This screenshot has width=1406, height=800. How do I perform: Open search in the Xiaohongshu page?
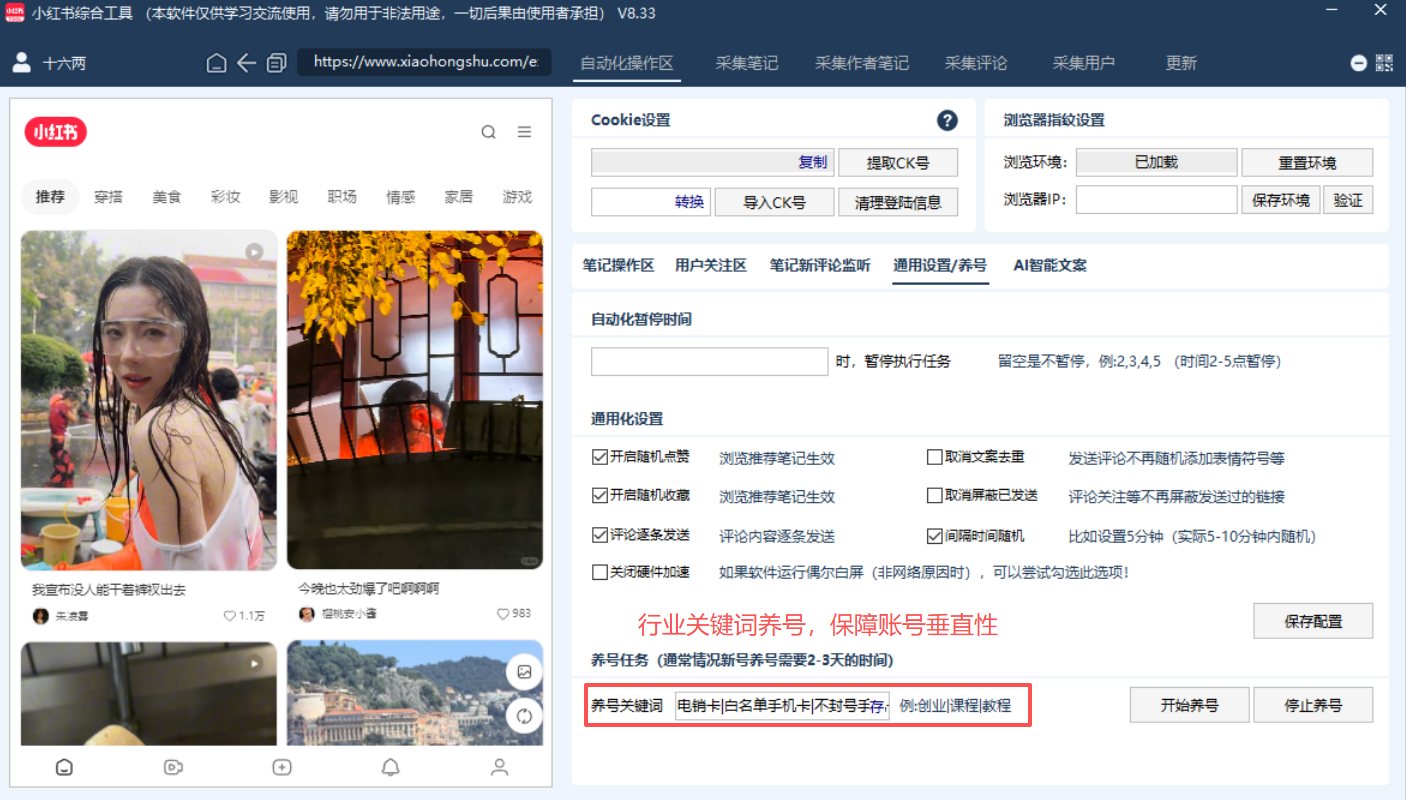(x=489, y=132)
